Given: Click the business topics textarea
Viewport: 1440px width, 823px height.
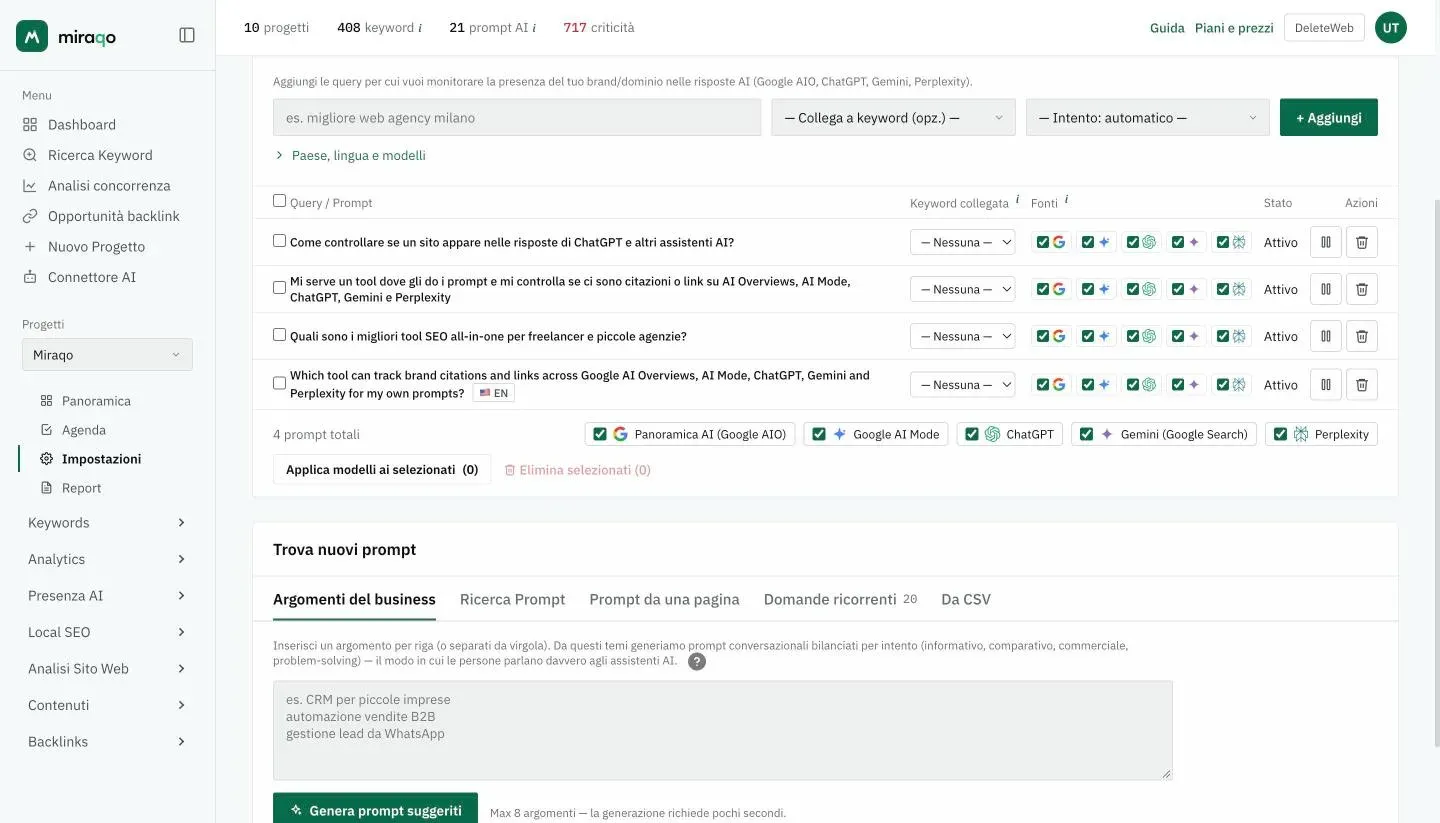Looking at the screenshot, I should pyautogui.click(x=722, y=730).
